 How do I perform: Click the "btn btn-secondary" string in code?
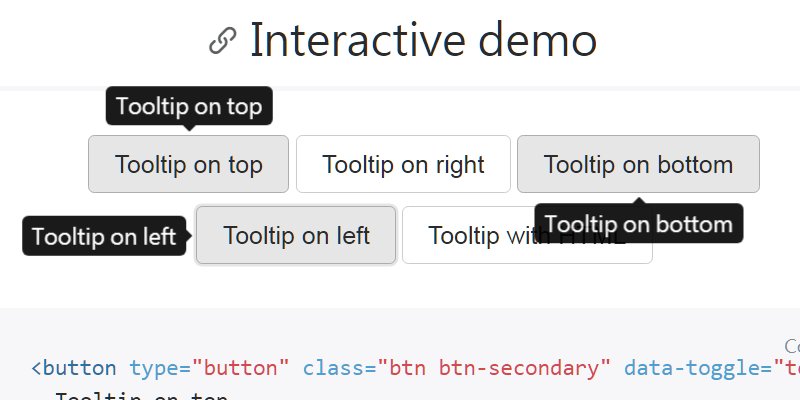(491, 368)
